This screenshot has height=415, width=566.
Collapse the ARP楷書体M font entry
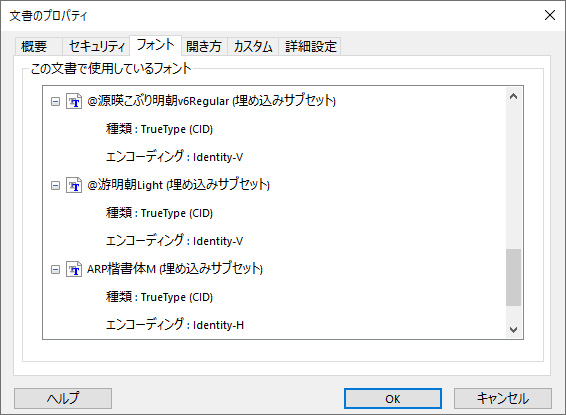click(55, 270)
